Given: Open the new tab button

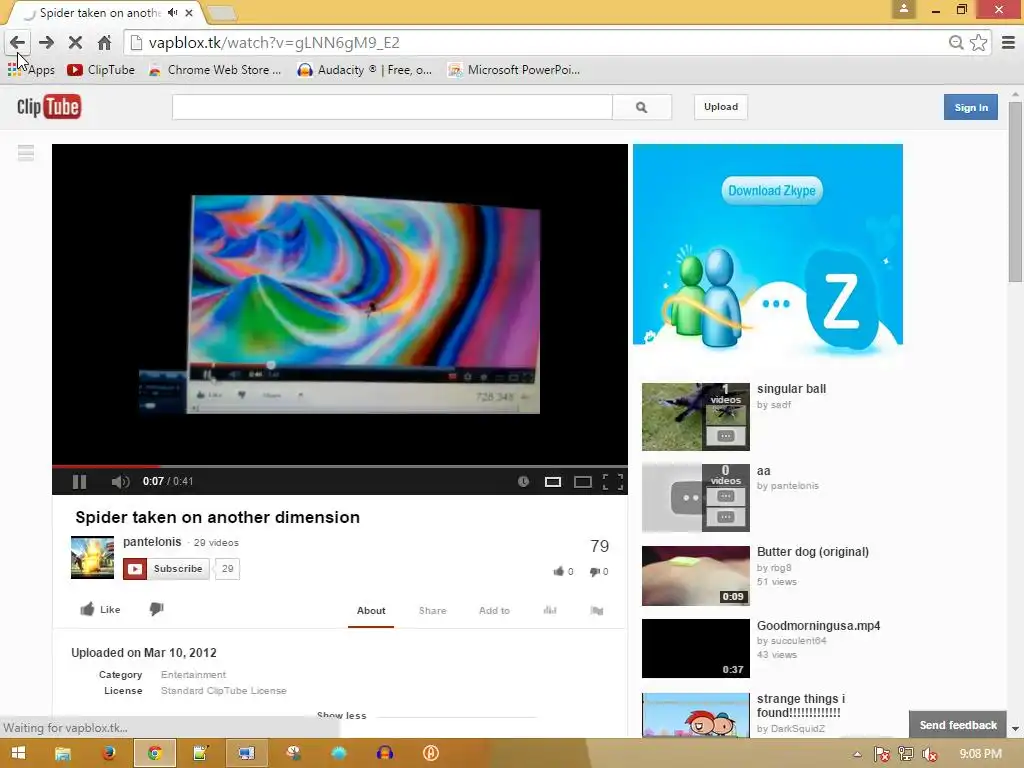Looking at the screenshot, I should click(223, 13).
